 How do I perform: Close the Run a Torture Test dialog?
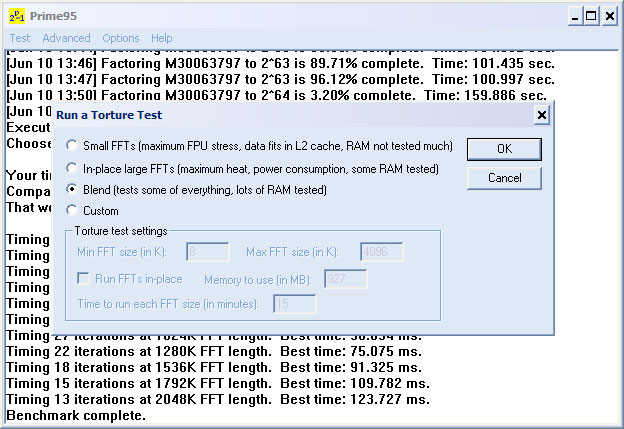click(x=541, y=115)
